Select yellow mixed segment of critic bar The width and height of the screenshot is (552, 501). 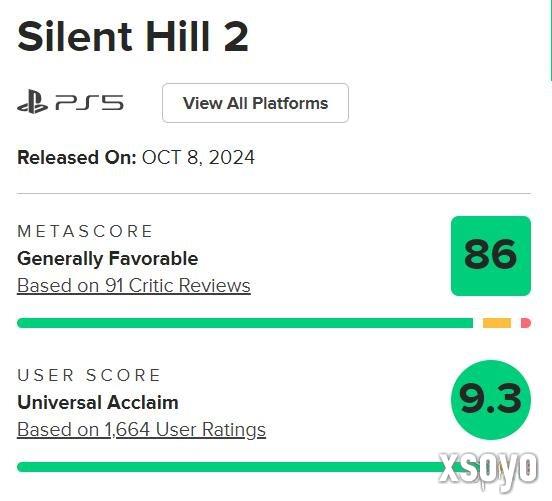pos(497,323)
